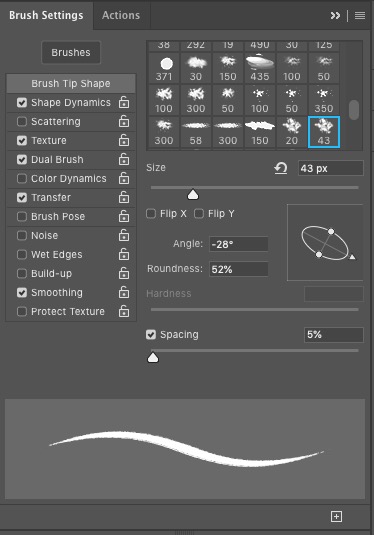Toggle lock for Protect Texture
The image size is (374, 535).
click(x=124, y=311)
